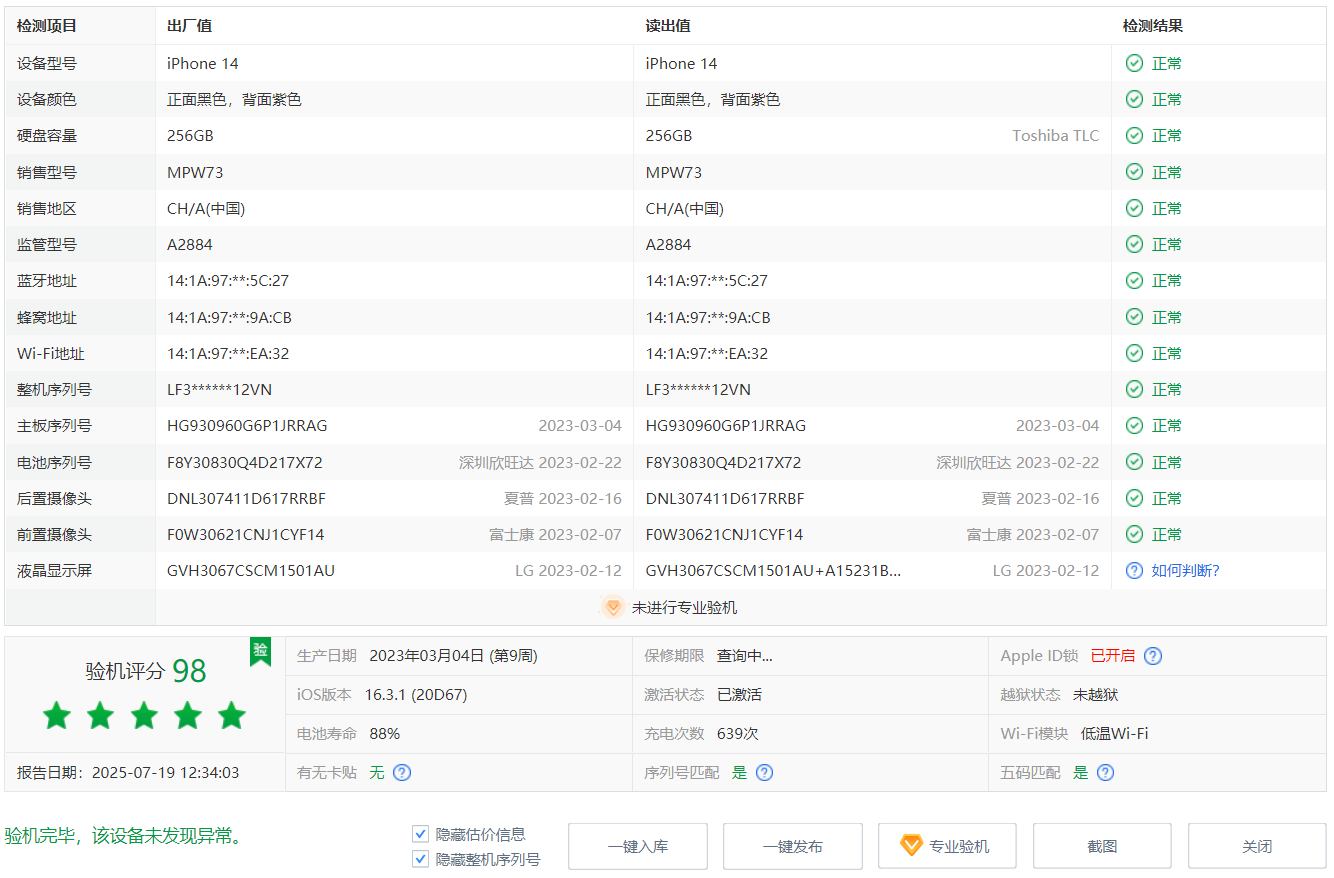
Task: Select the Toshiba TLC storage label
Action: click(x=1055, y=135)
